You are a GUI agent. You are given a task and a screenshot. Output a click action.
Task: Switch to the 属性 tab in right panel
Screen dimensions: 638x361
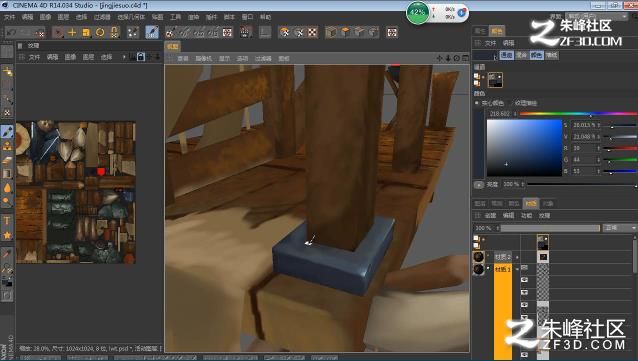[480, 31]
